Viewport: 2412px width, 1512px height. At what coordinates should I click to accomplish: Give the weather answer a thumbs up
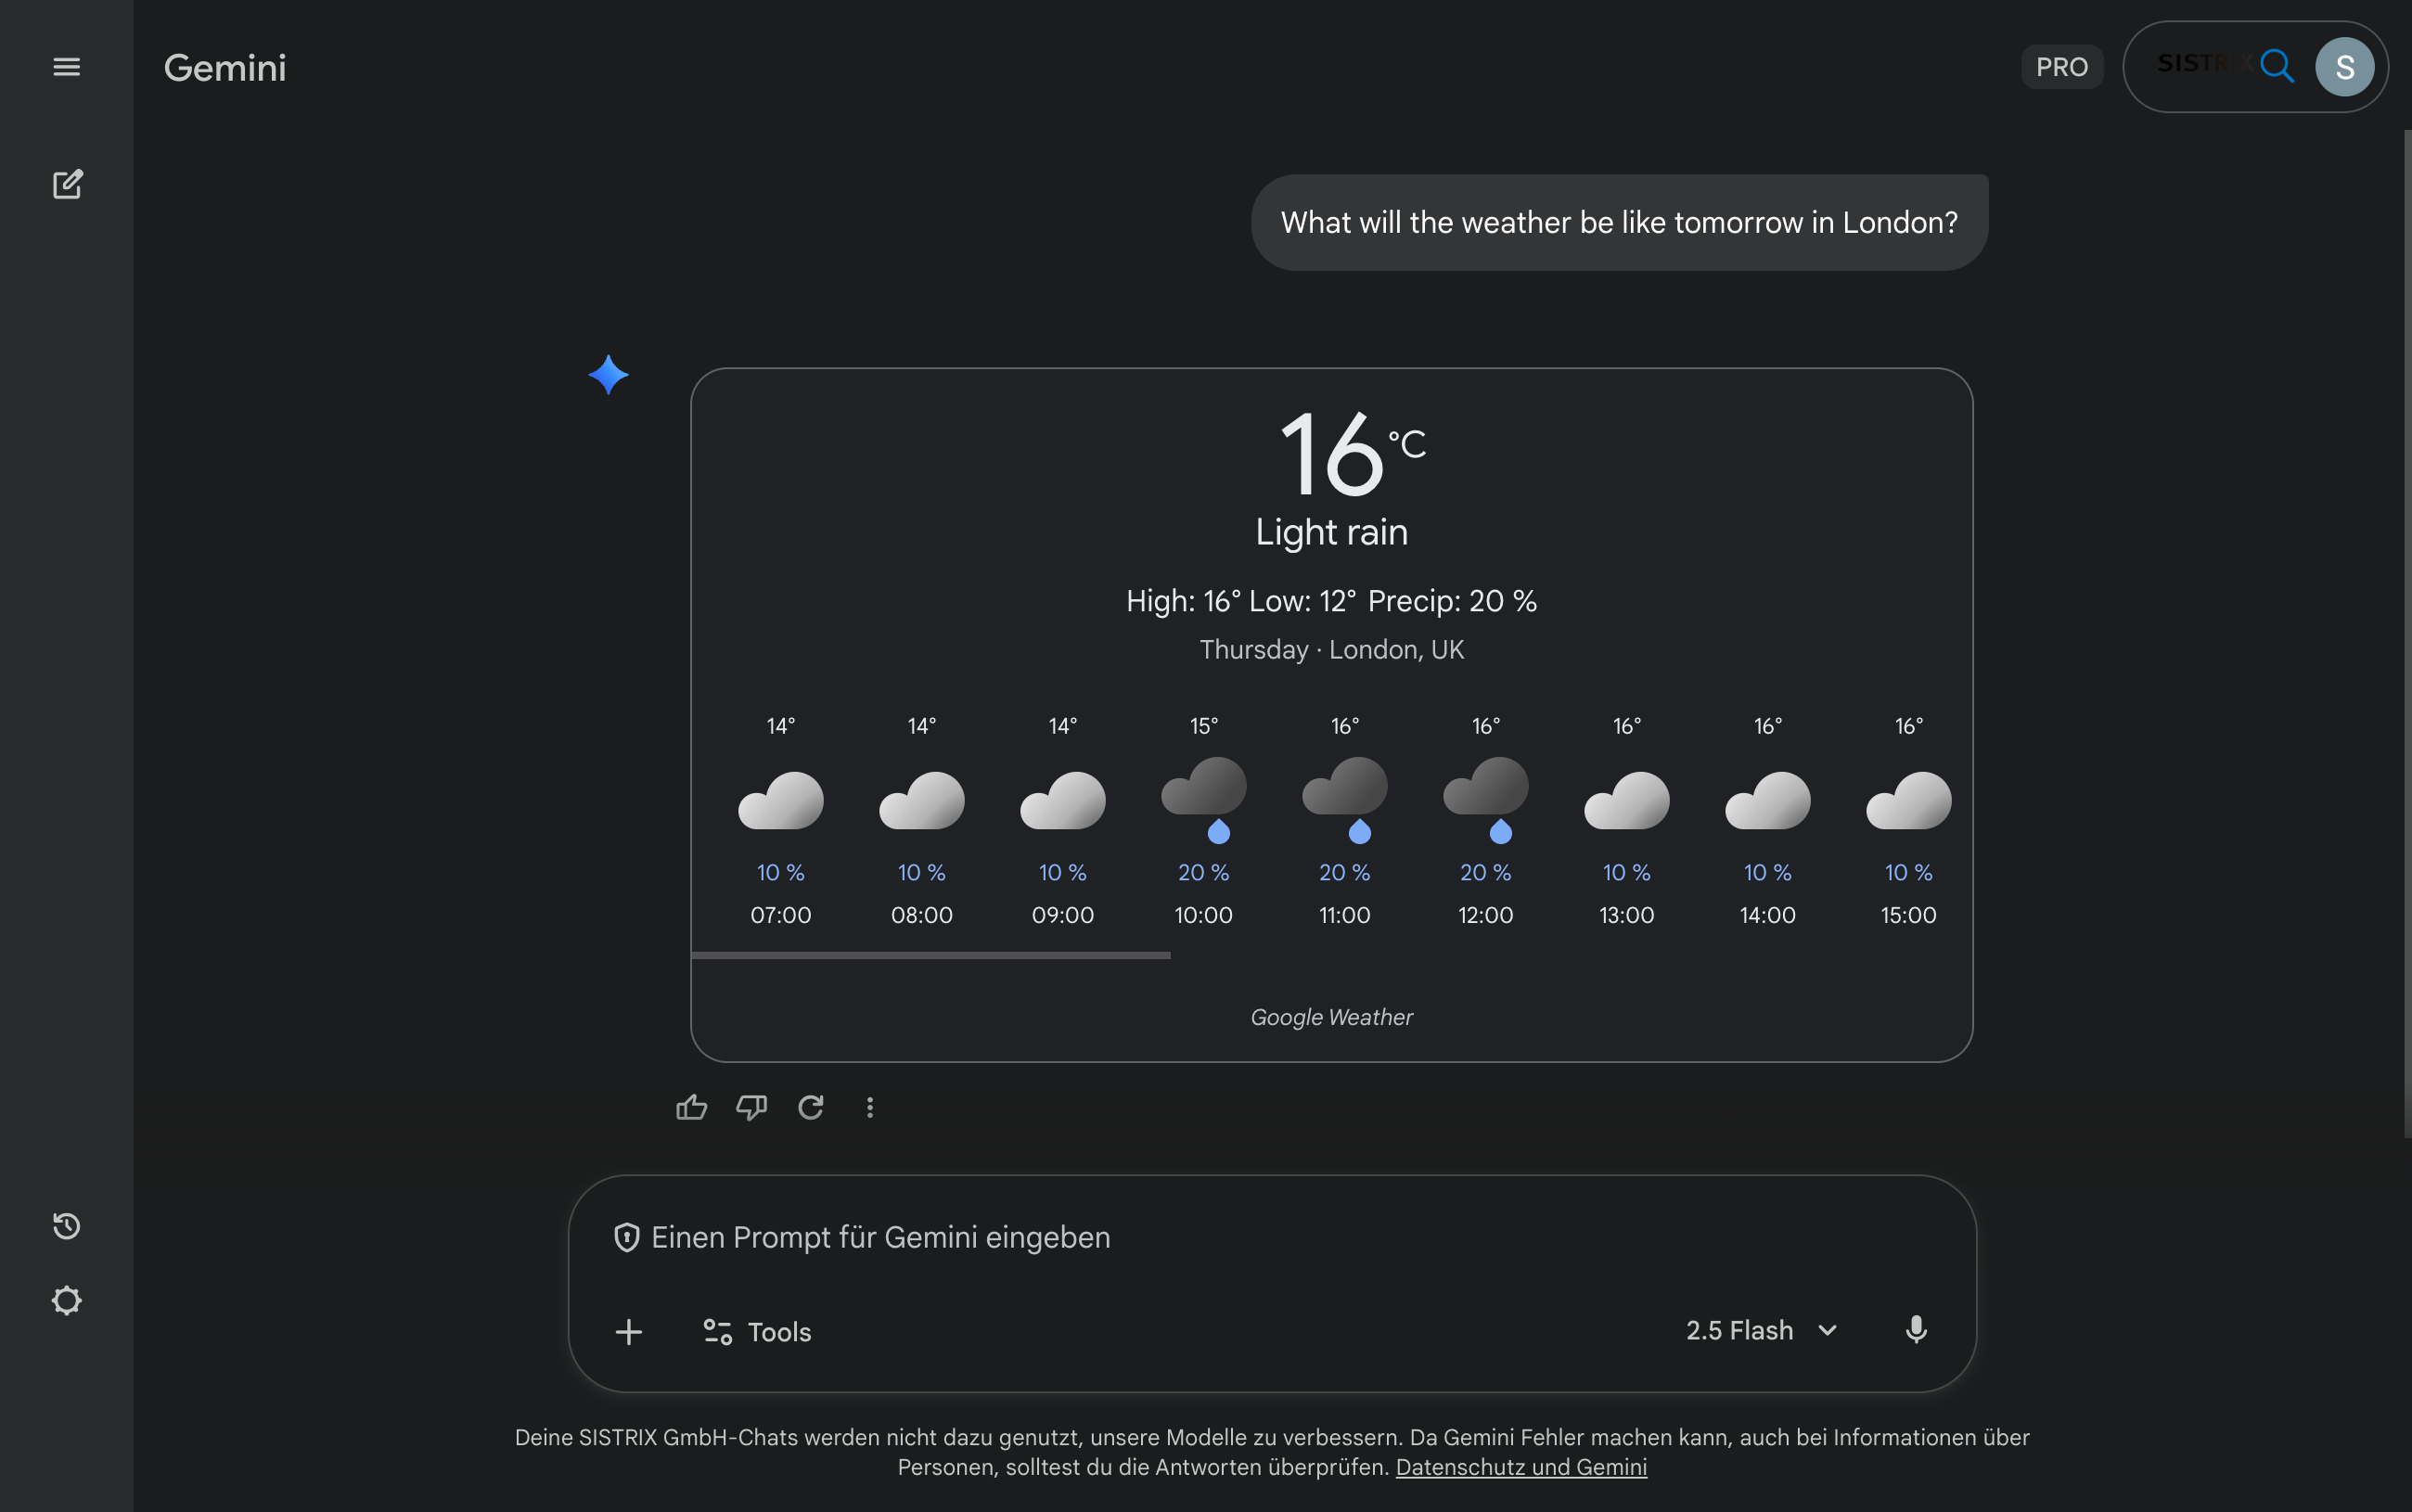point(691,1107)
